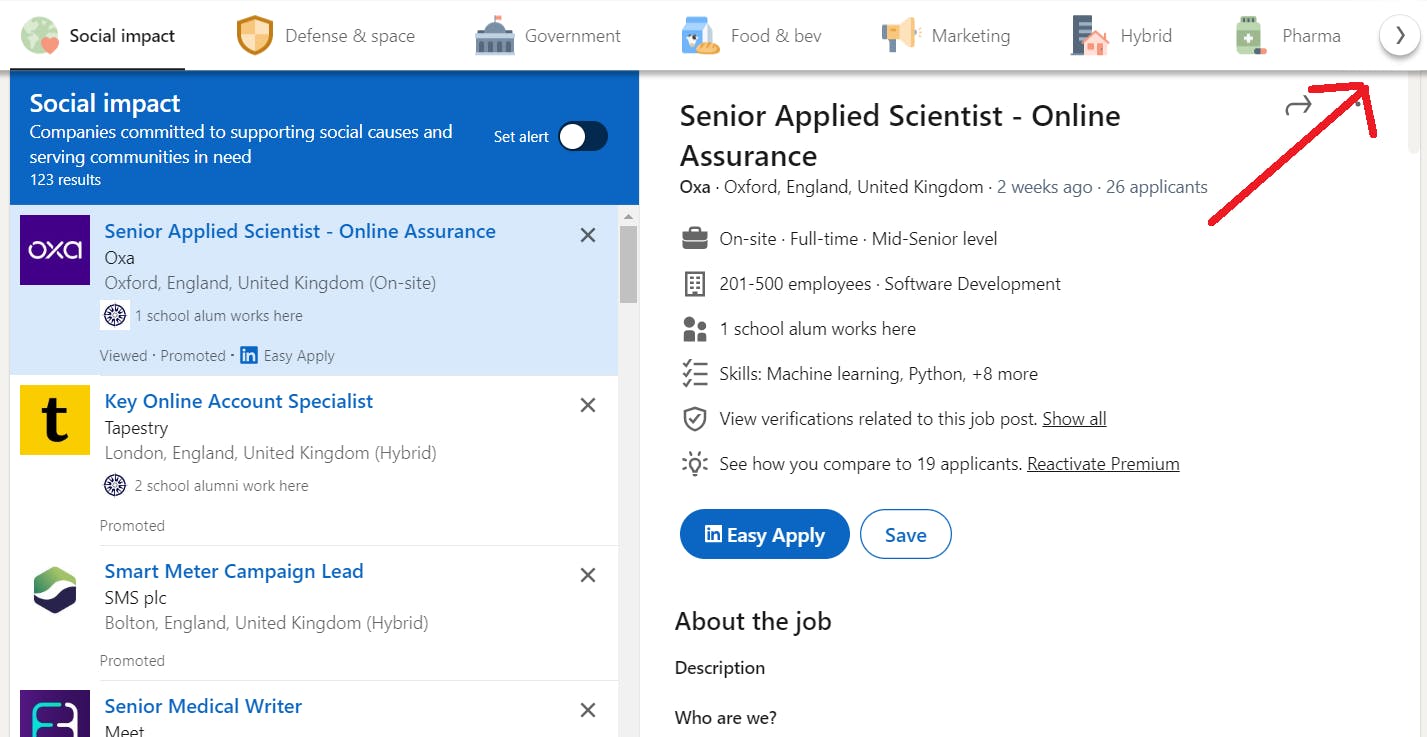Viewport: 1427px width, 737px height.
Task: Click the building icon beside 201-500 employees
Action: click(694, 284)
